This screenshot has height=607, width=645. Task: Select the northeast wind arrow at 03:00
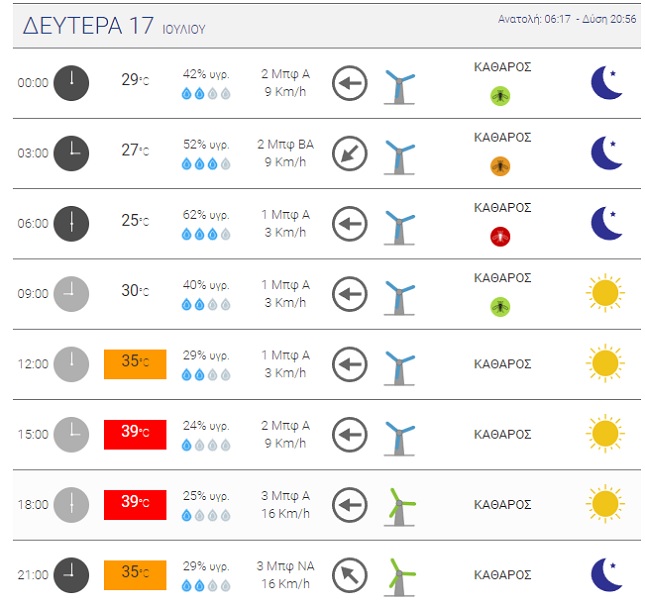(349, 153)
